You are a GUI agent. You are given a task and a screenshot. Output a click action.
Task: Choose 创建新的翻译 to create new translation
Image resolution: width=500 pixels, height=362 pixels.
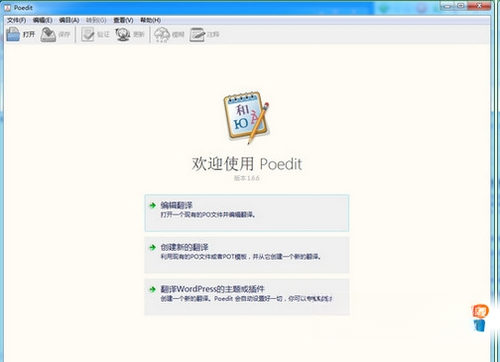coord(247,255)
